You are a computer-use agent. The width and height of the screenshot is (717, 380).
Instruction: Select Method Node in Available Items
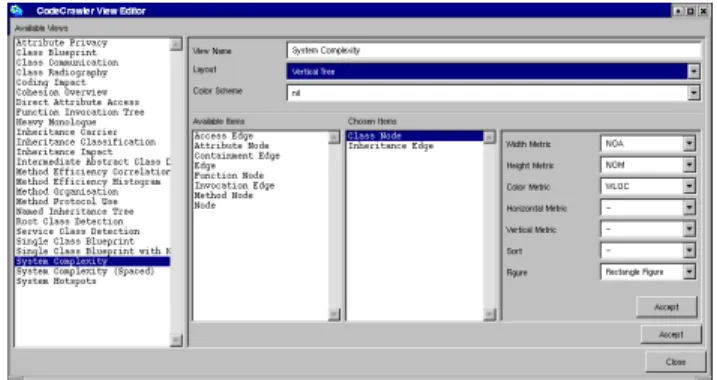pyautogui.click(x=224, y=195)
